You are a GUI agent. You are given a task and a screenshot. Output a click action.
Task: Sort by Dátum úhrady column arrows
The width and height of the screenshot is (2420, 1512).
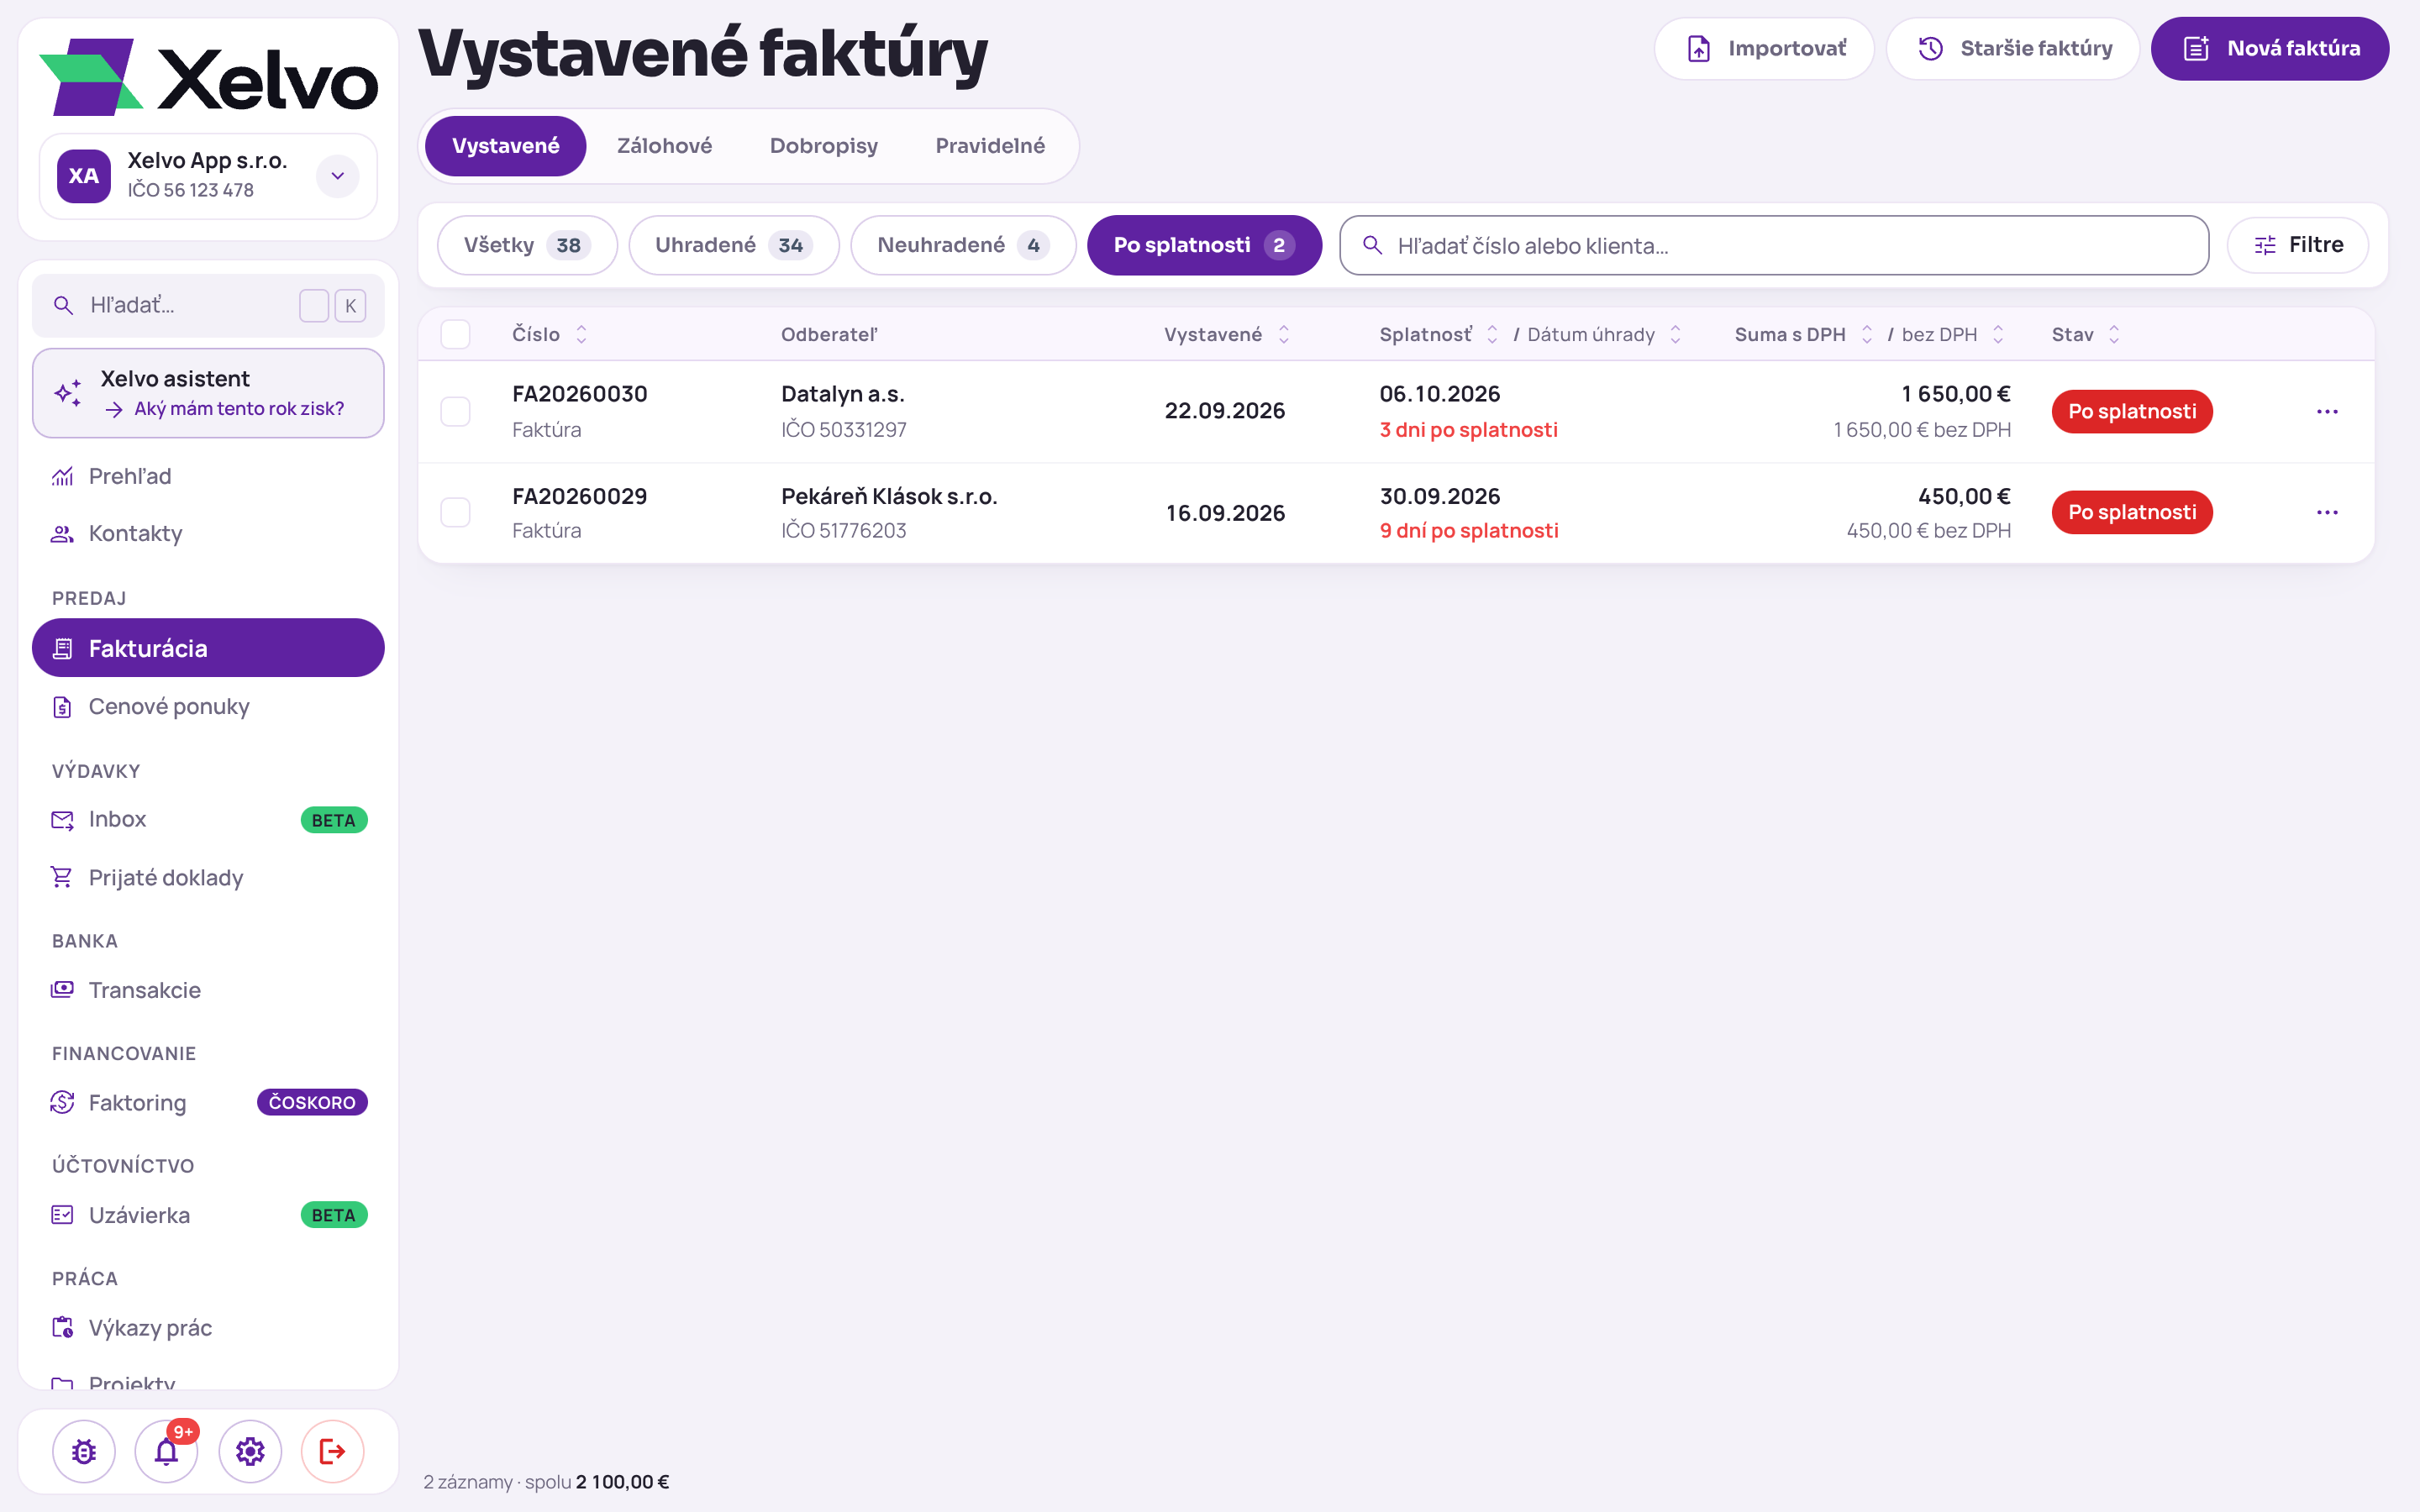pos(1676,335)
